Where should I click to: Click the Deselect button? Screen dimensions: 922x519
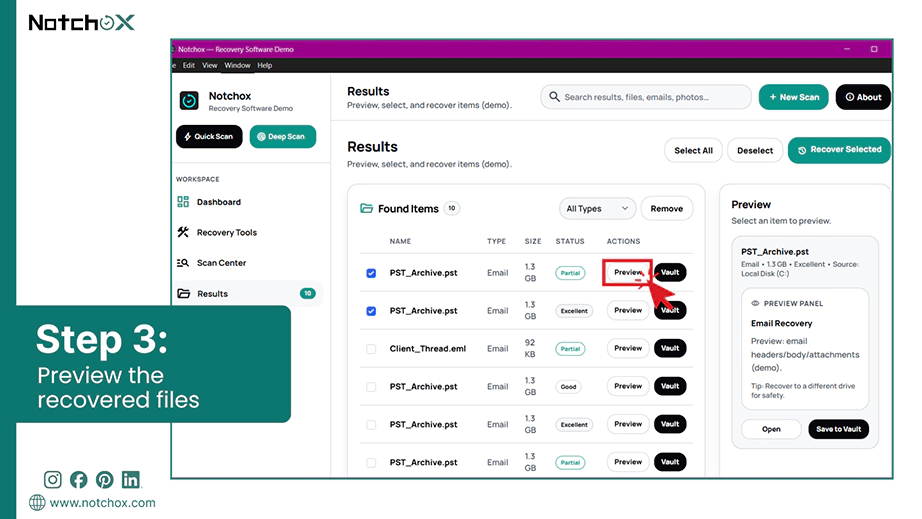[755, 150]
